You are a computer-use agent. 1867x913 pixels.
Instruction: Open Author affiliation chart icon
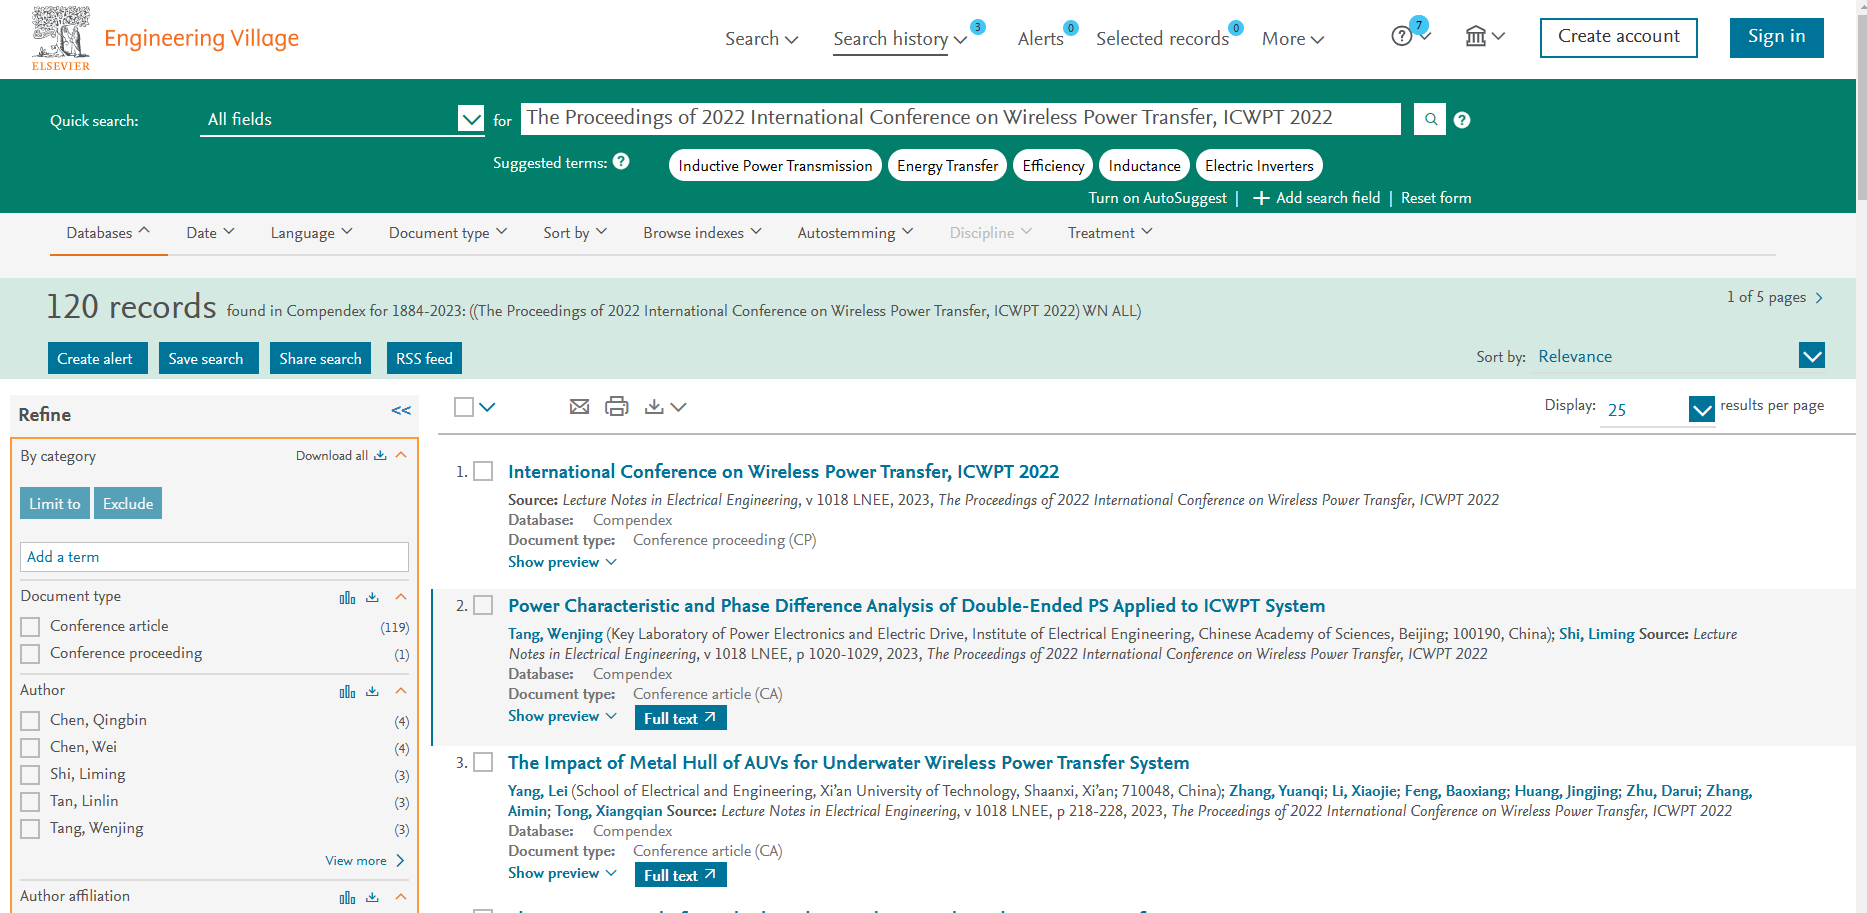(347, 897)
